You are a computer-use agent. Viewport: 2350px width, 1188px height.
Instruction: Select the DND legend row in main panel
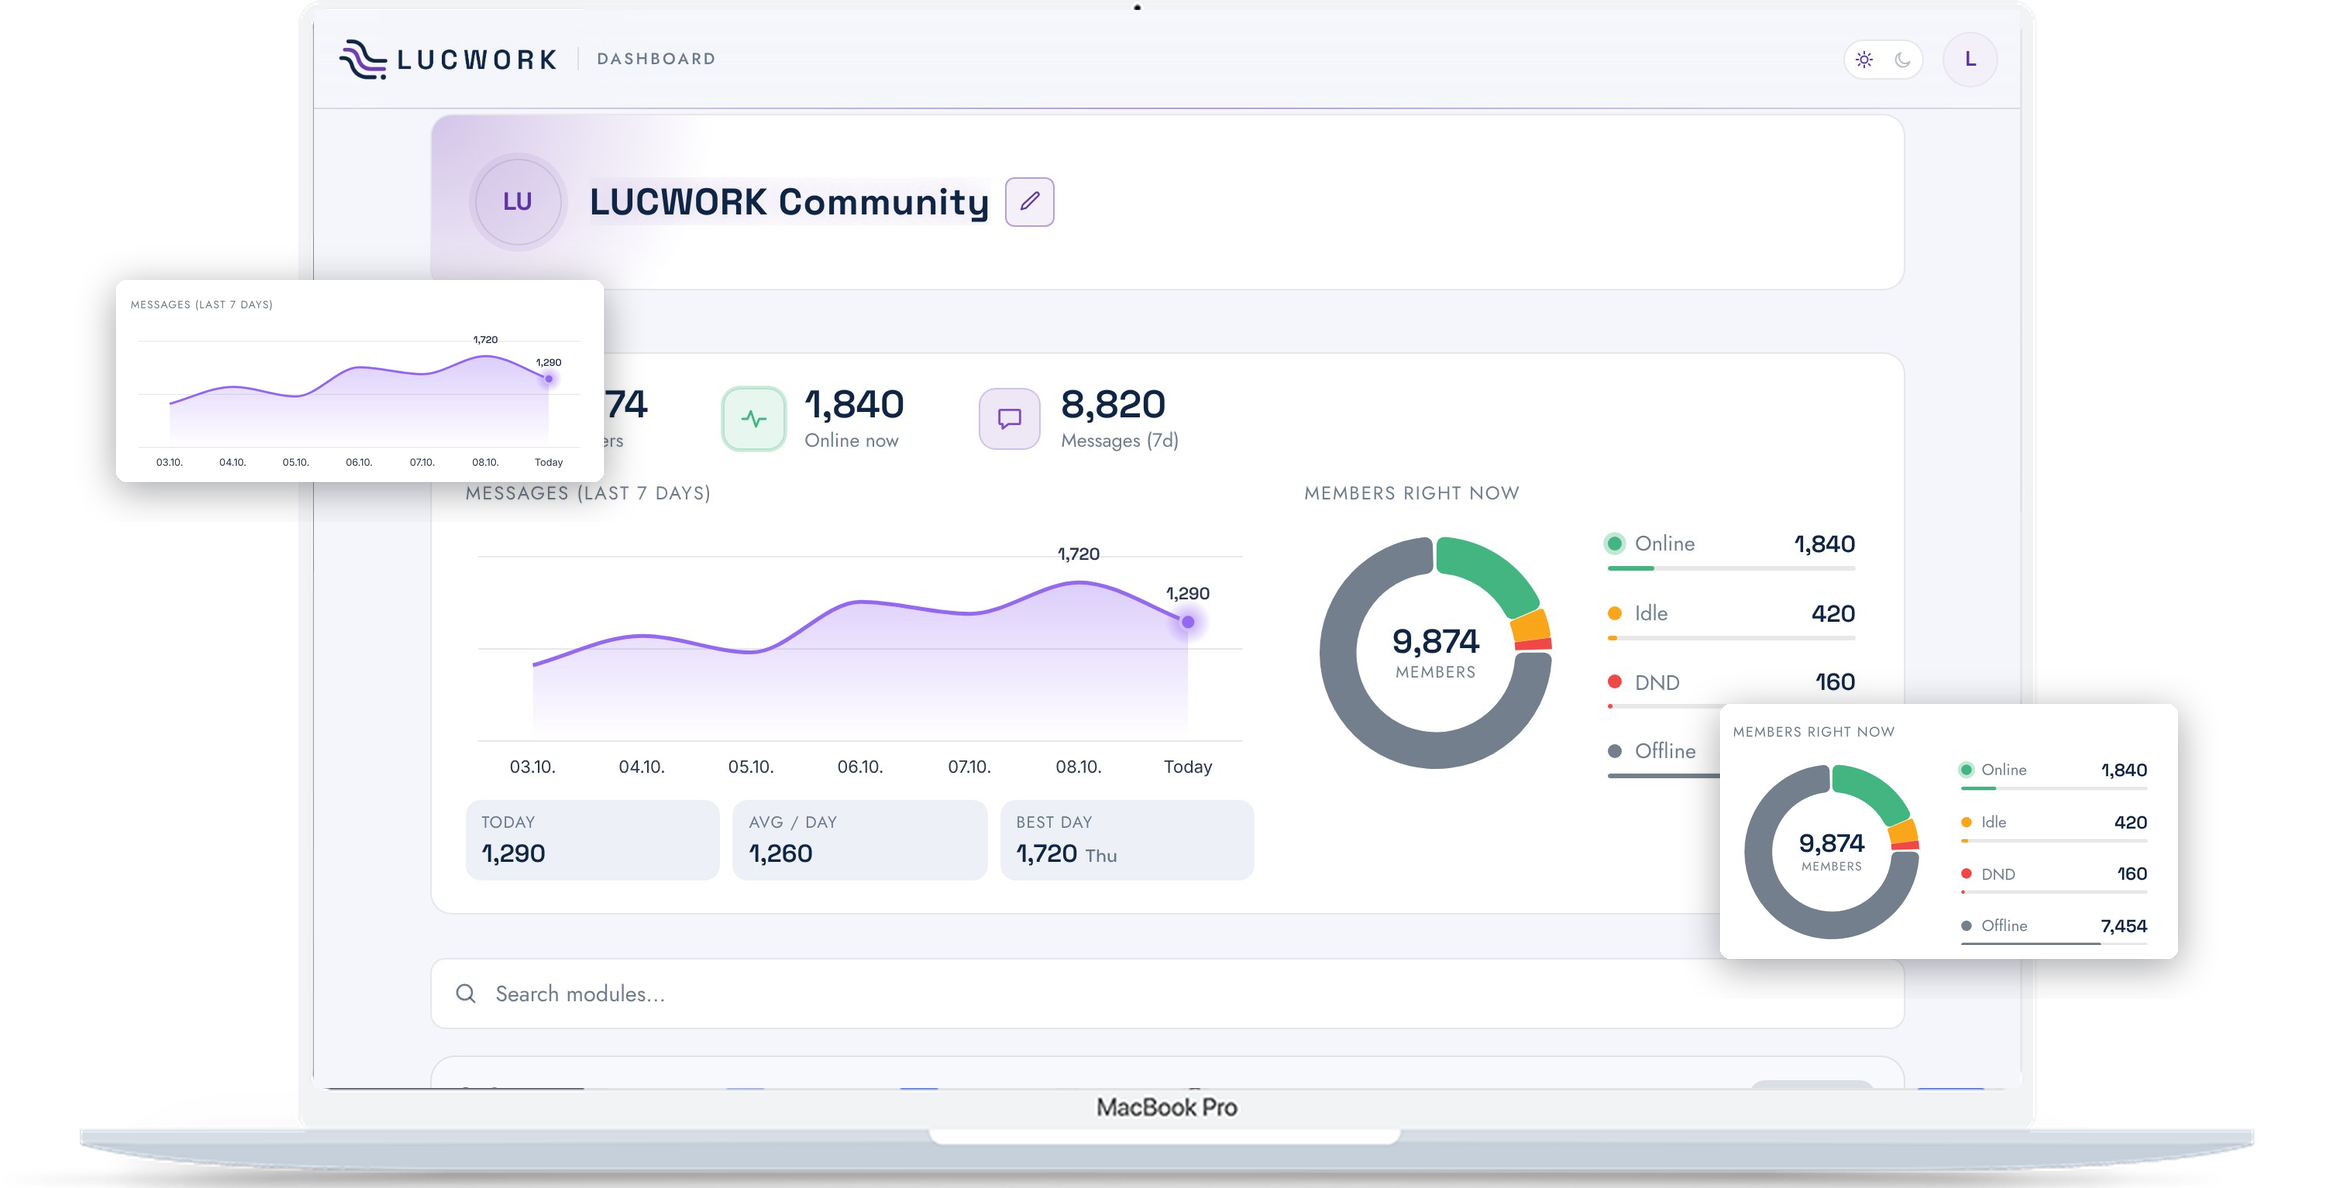point(1730,688)
